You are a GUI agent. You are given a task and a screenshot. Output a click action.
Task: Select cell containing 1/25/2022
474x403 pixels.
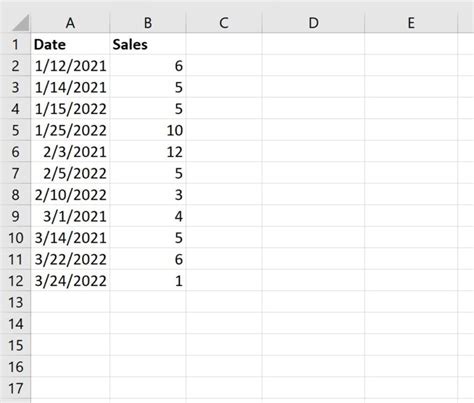[x=70, y=130]
